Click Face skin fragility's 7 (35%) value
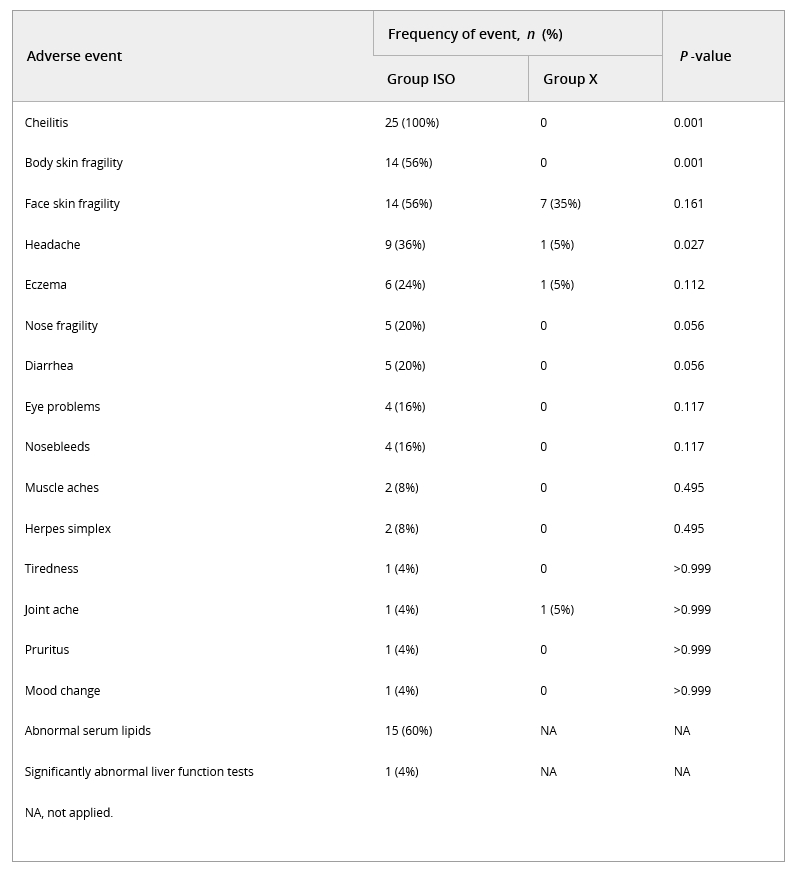 (560, 204)
